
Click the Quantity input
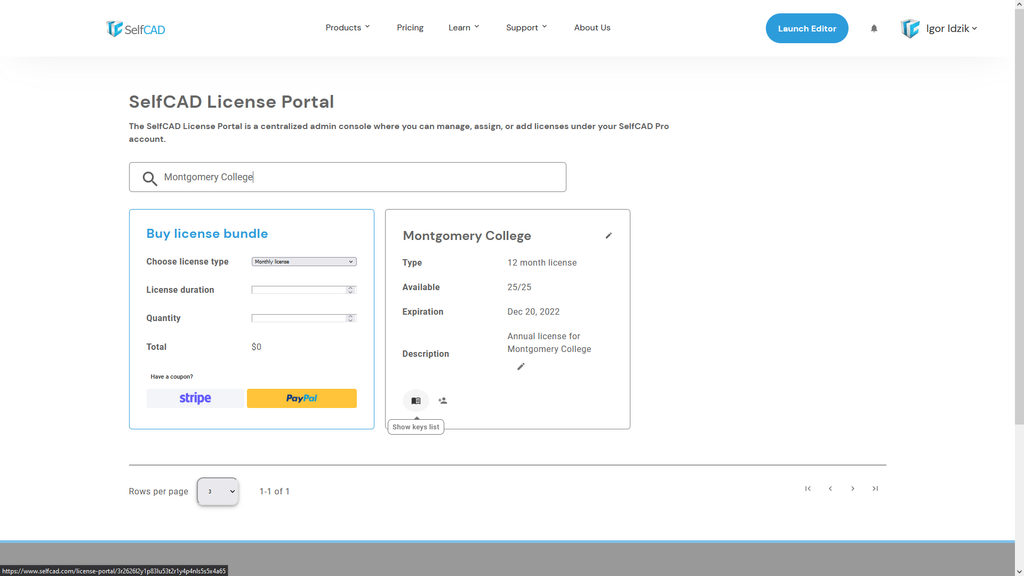coord(304,318)
